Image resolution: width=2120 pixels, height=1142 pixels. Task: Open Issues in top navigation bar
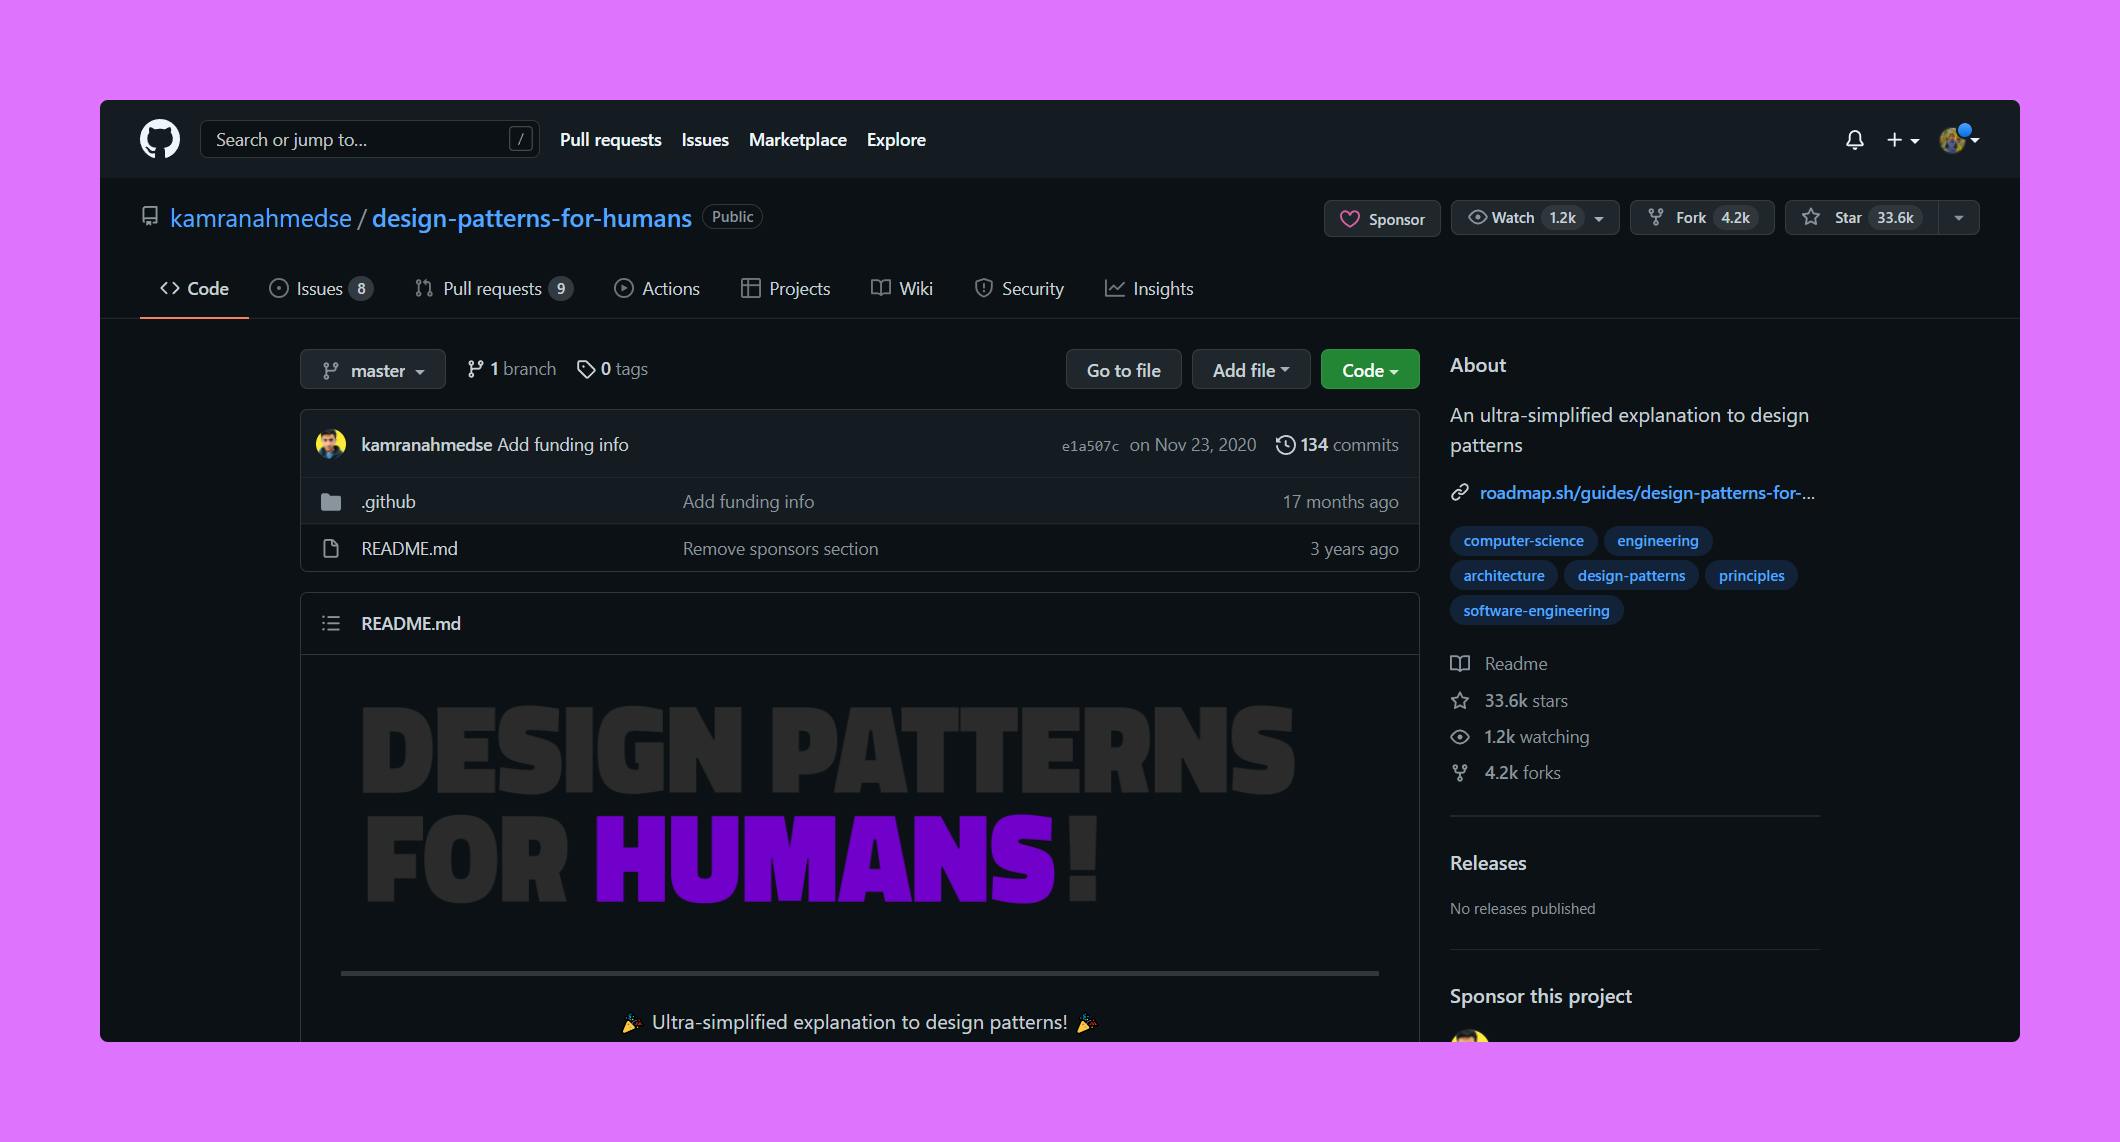point(705,140)
